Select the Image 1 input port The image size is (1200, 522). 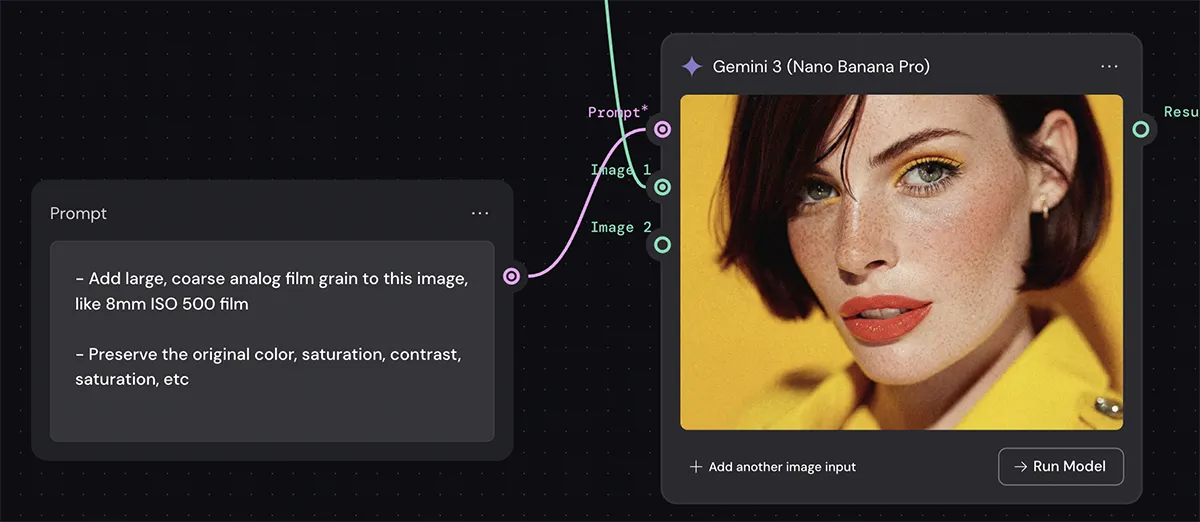[x=662, y=187]
